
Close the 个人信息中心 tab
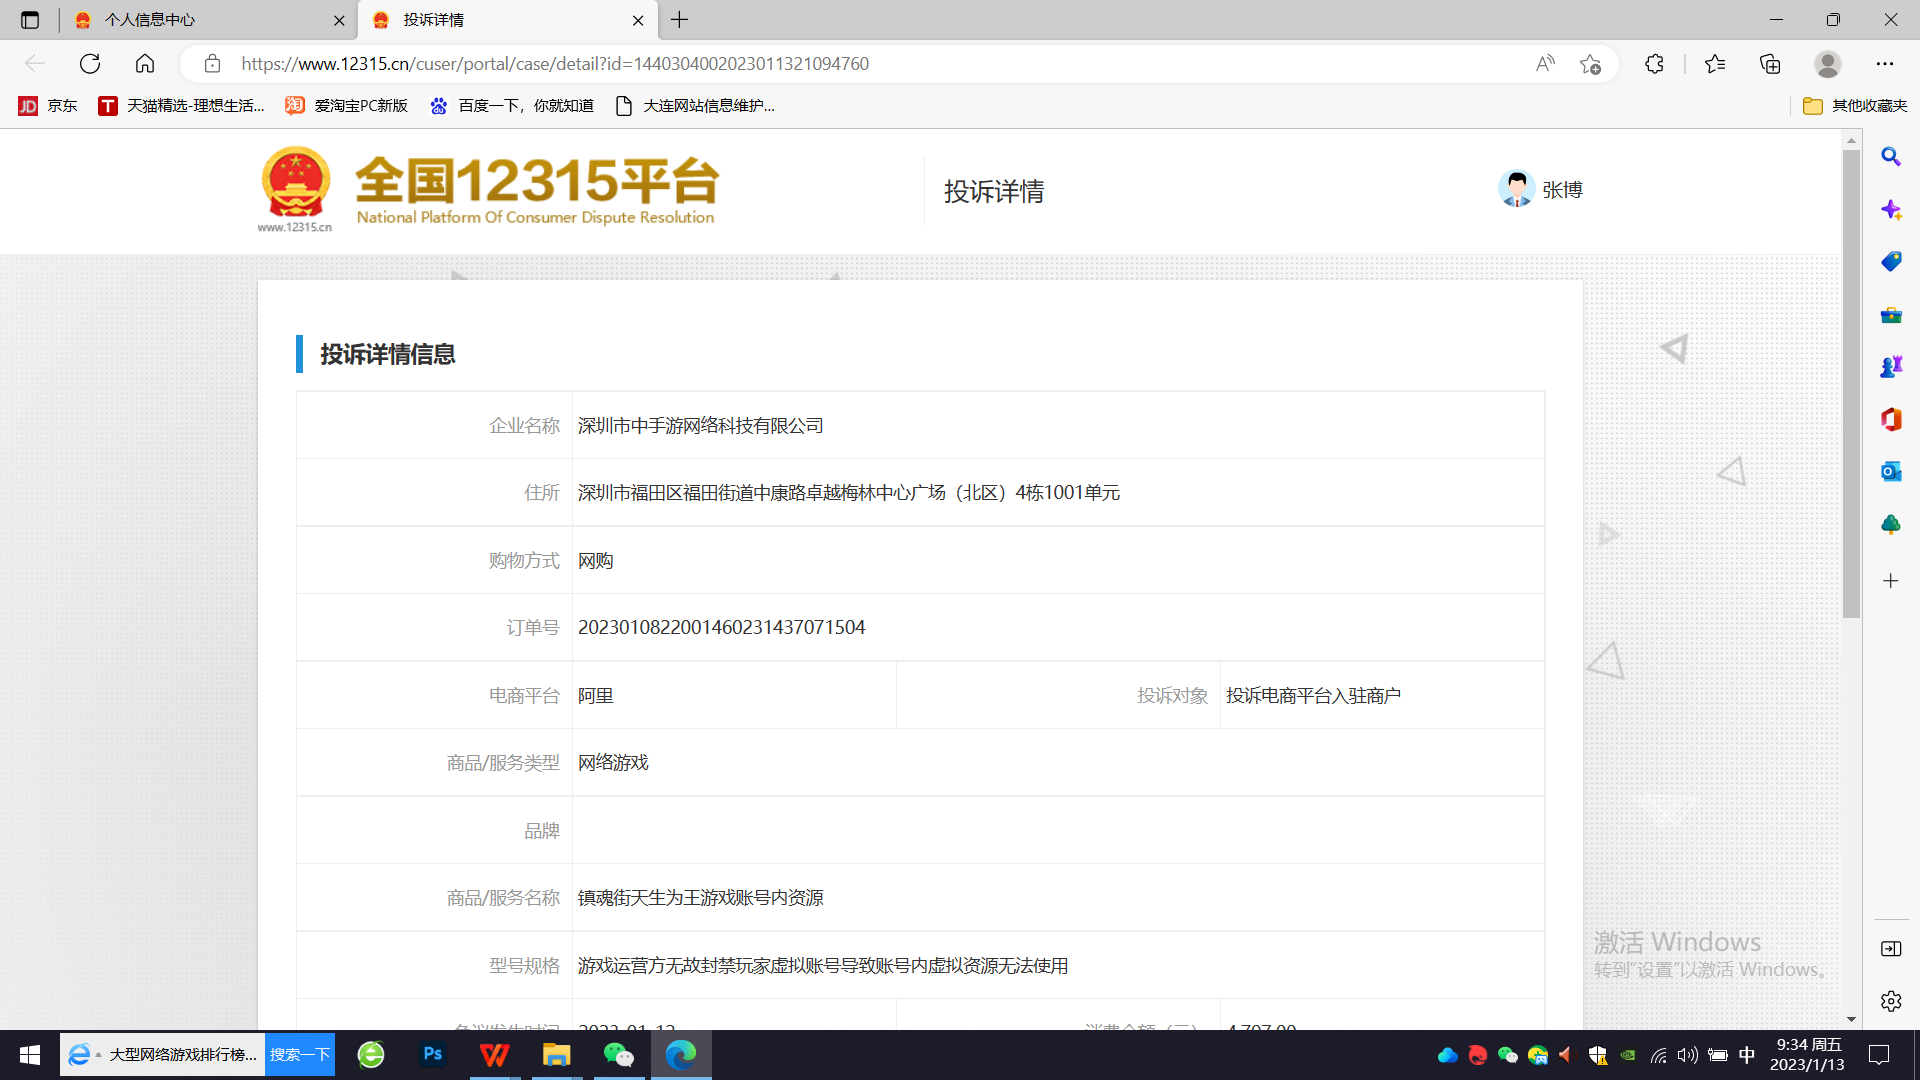pos(339,20)
